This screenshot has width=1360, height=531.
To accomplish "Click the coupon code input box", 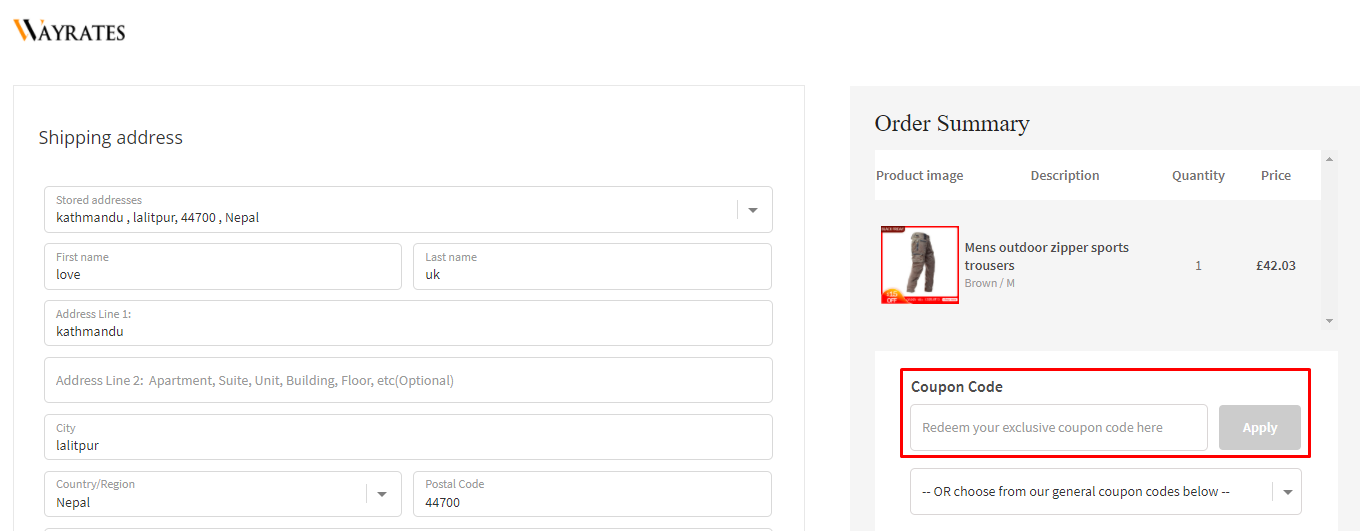I will 1058,428.
